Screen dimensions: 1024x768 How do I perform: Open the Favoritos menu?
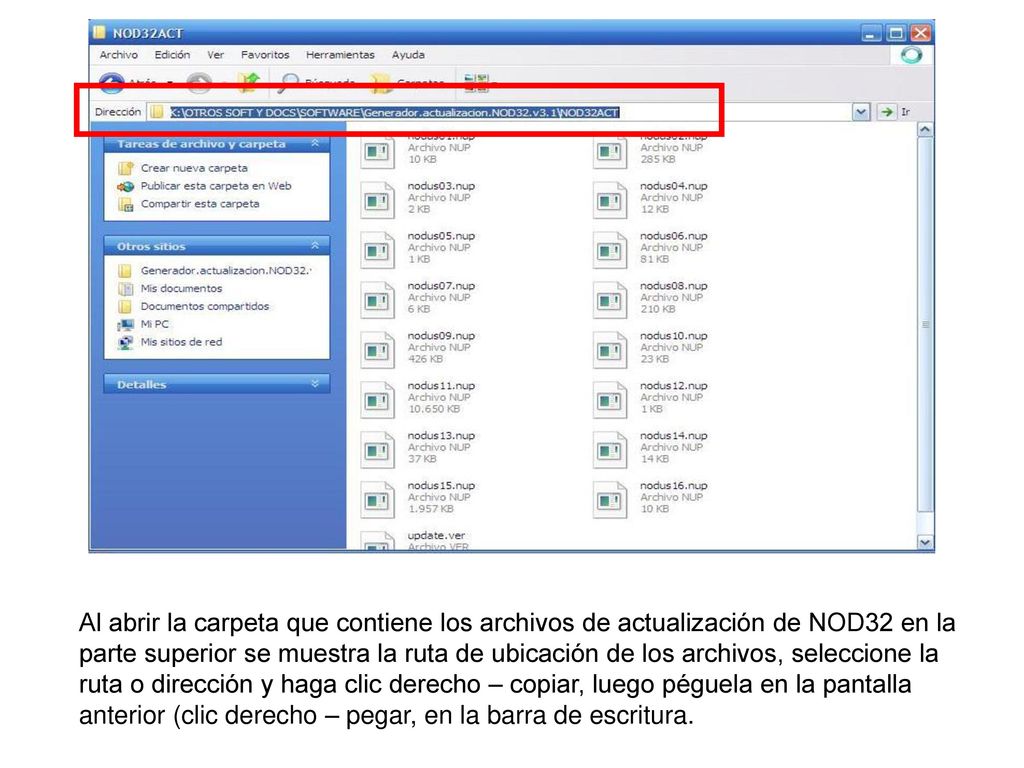(x=264, y=55)
